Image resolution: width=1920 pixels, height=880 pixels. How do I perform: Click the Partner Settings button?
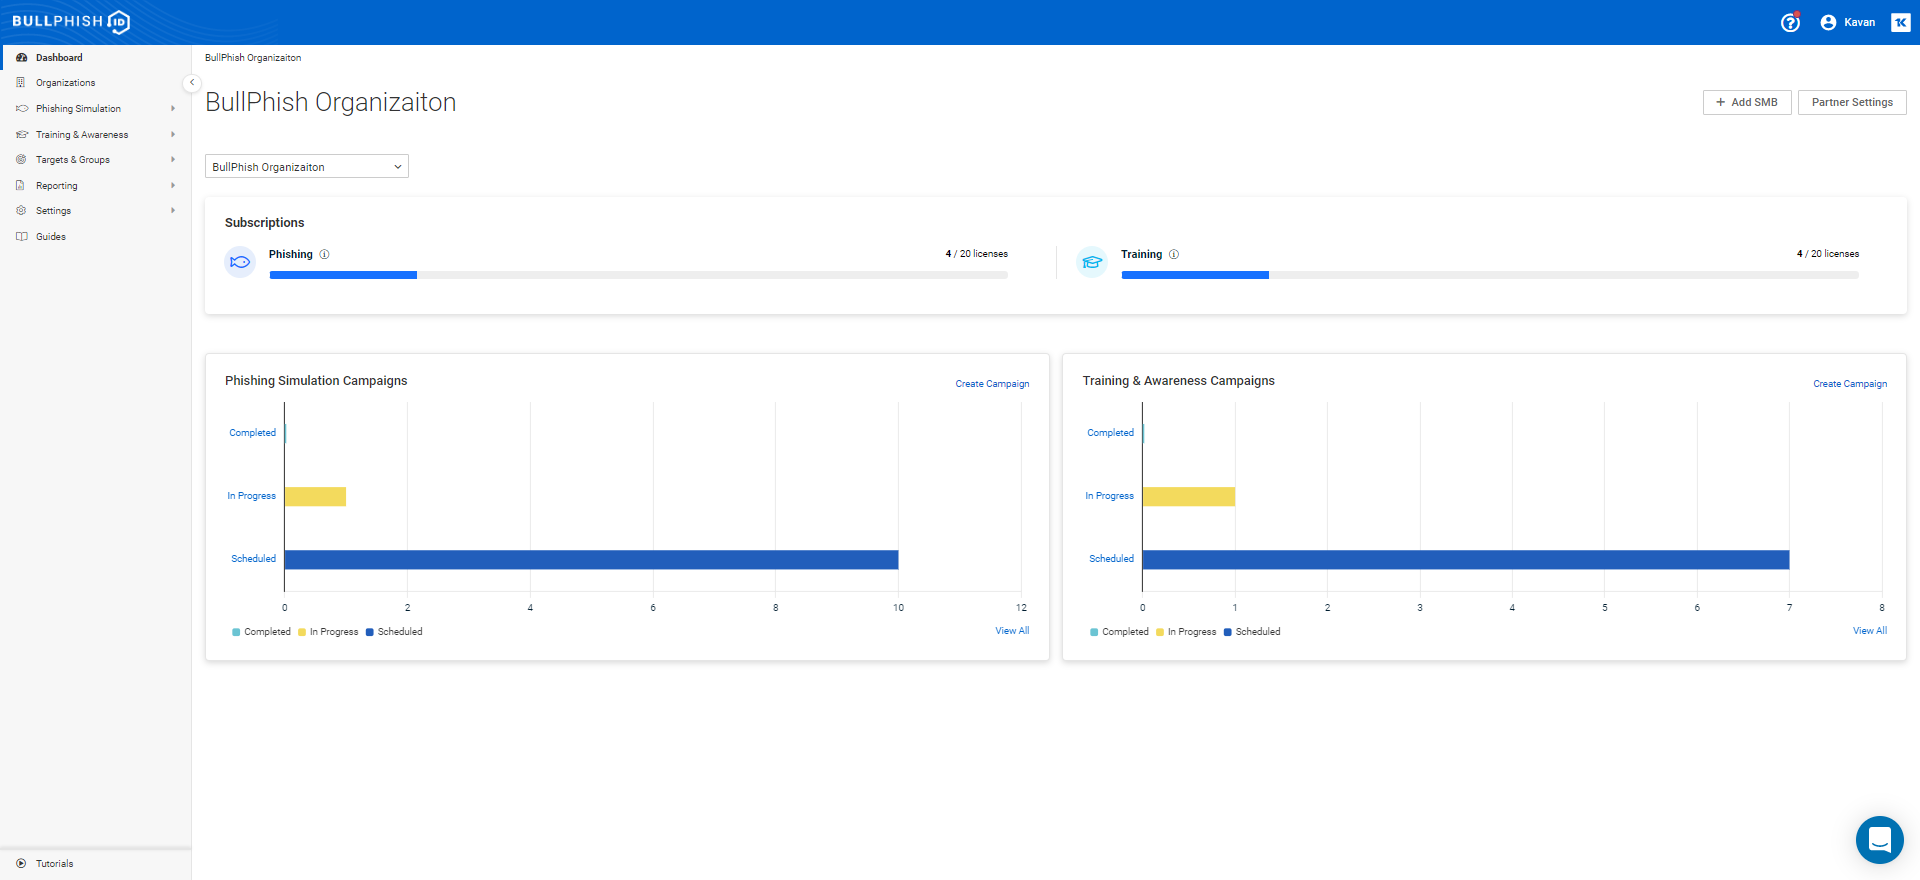1852,102
